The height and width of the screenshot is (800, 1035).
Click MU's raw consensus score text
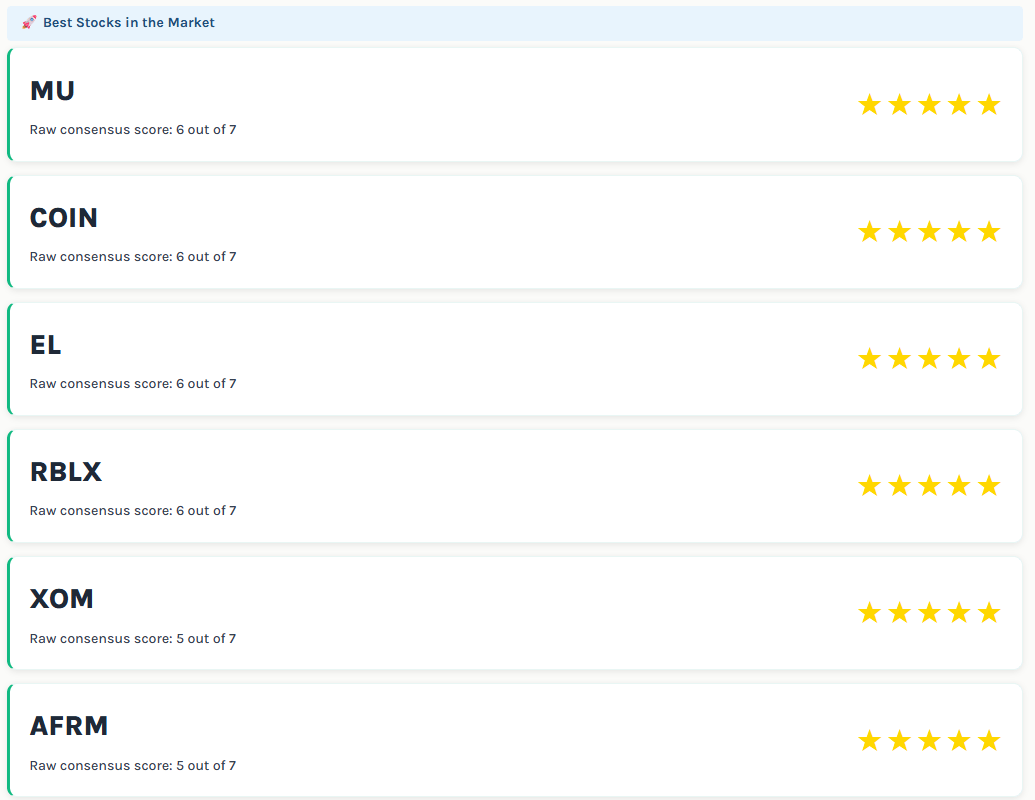click(x=133, y=129)
